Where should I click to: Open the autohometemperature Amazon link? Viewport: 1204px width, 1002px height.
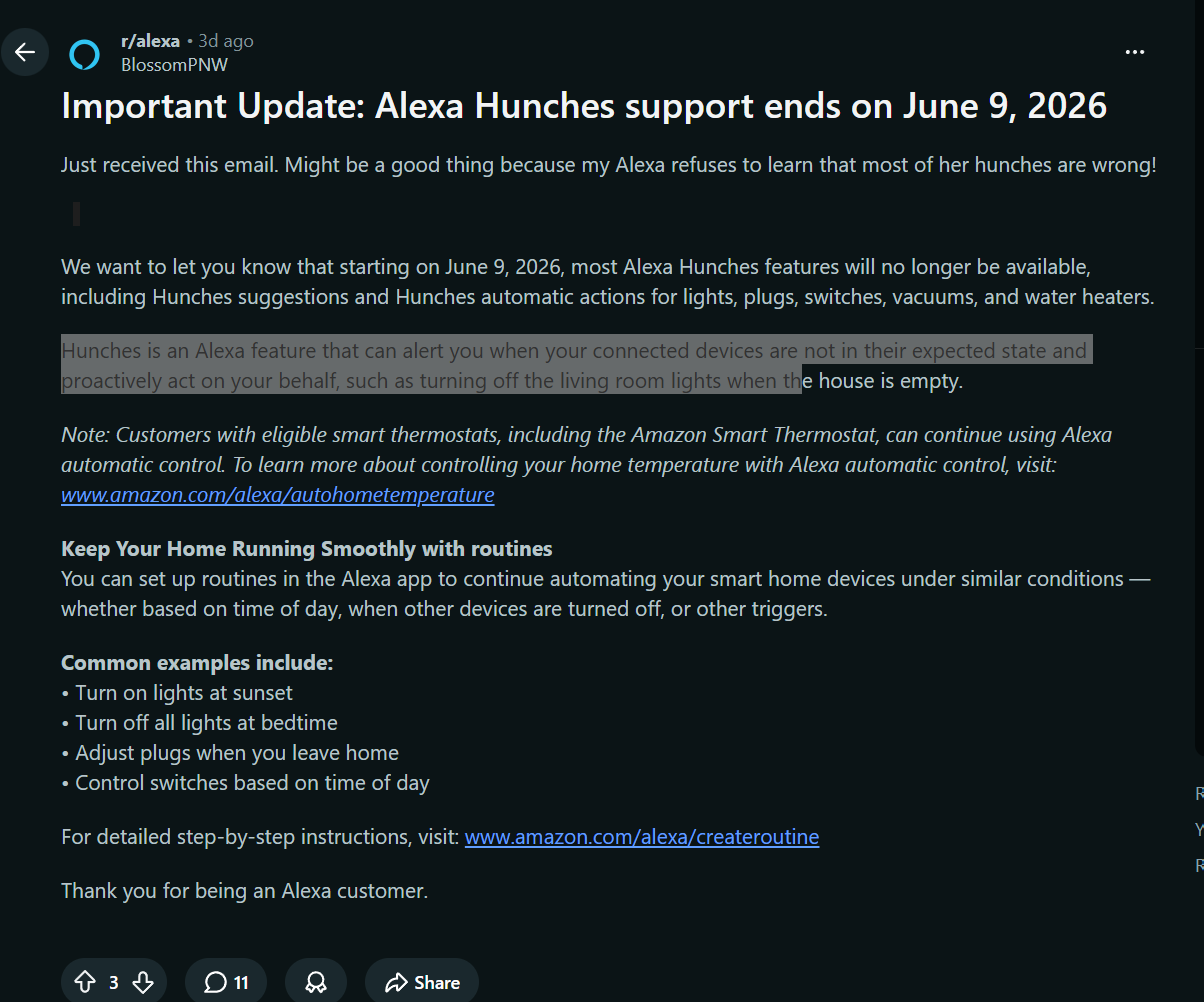pos(278,495)
